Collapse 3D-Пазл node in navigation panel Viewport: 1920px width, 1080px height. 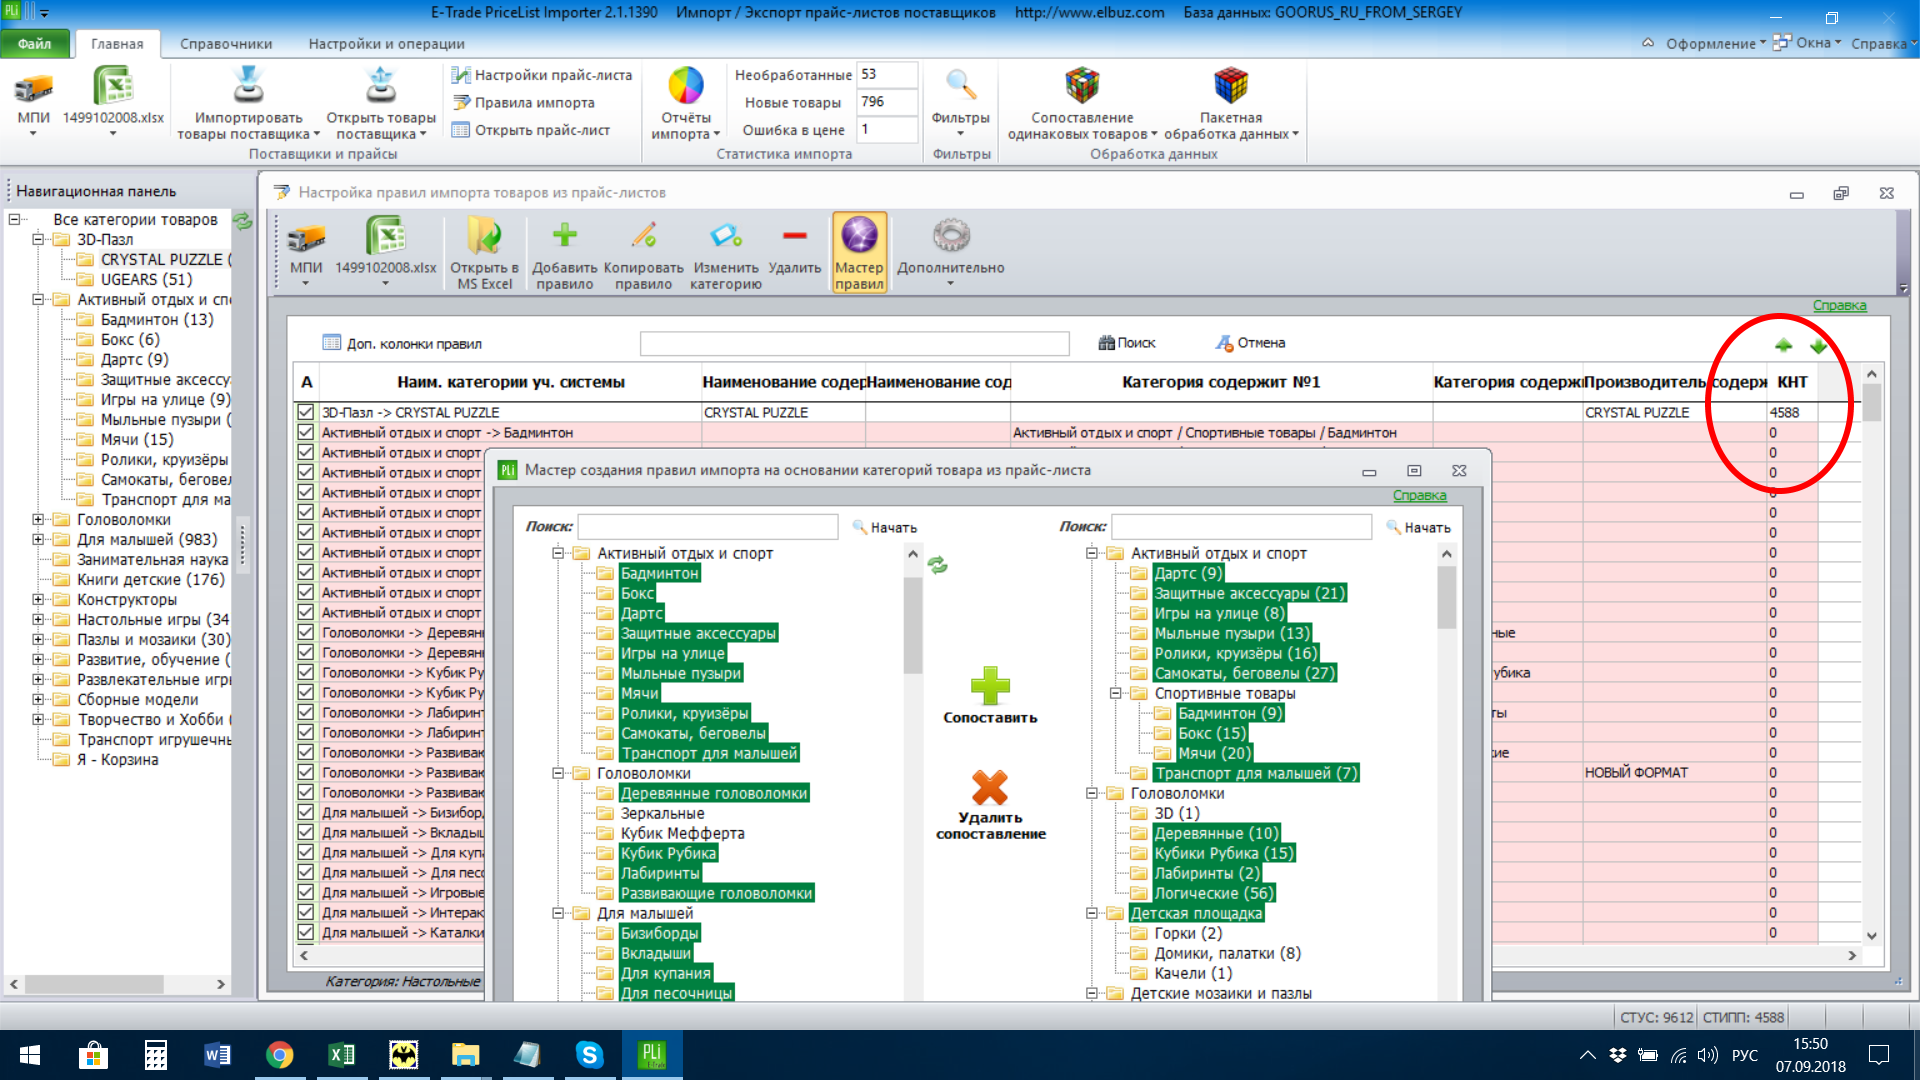pos(38,239)
